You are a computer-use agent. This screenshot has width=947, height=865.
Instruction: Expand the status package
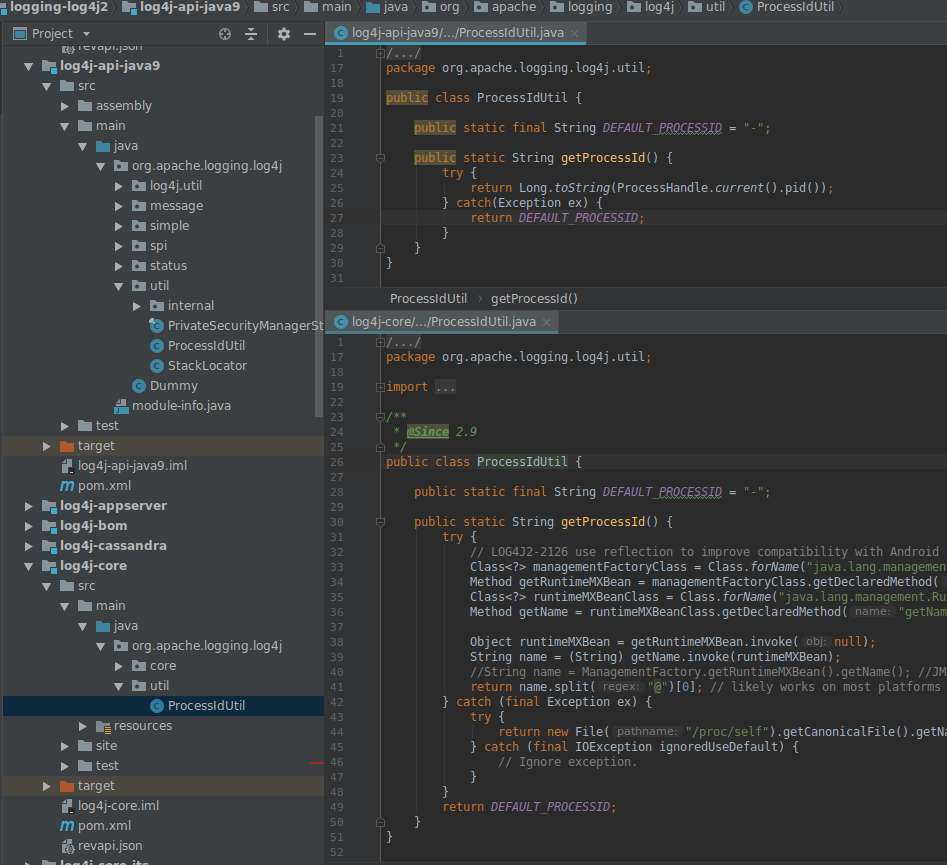[119, 266]
